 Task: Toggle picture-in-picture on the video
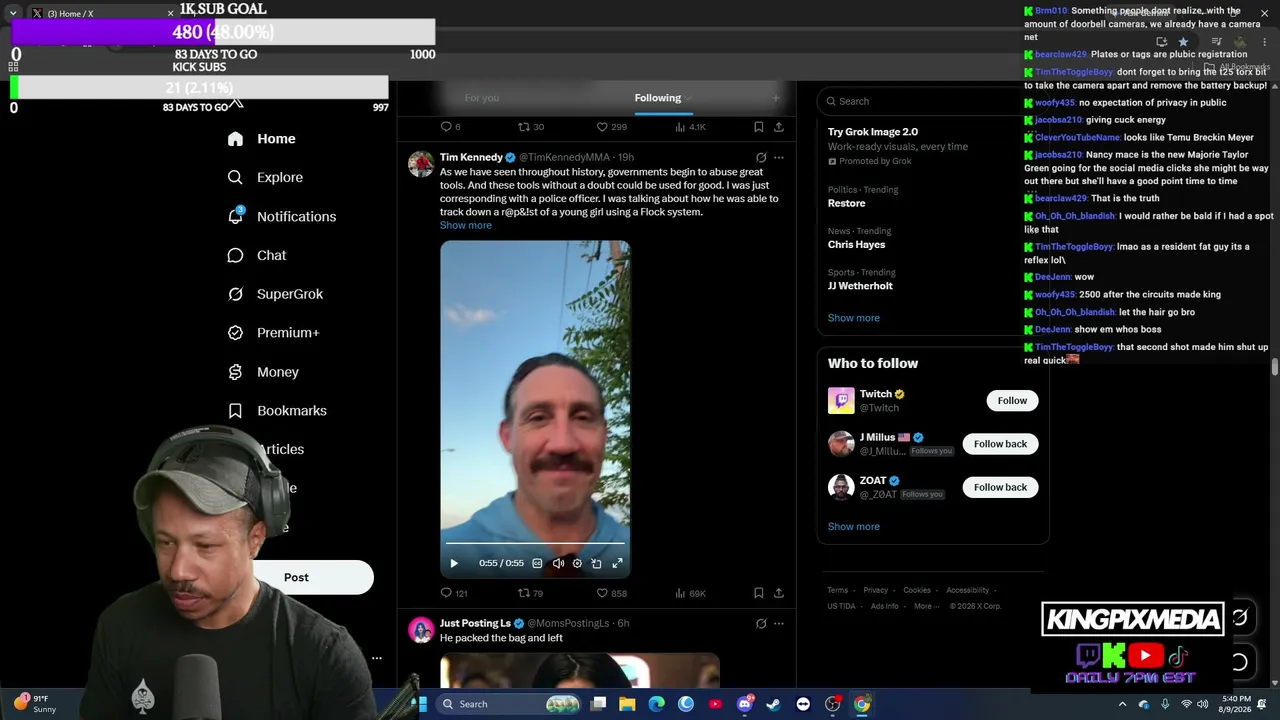[597, 563]
